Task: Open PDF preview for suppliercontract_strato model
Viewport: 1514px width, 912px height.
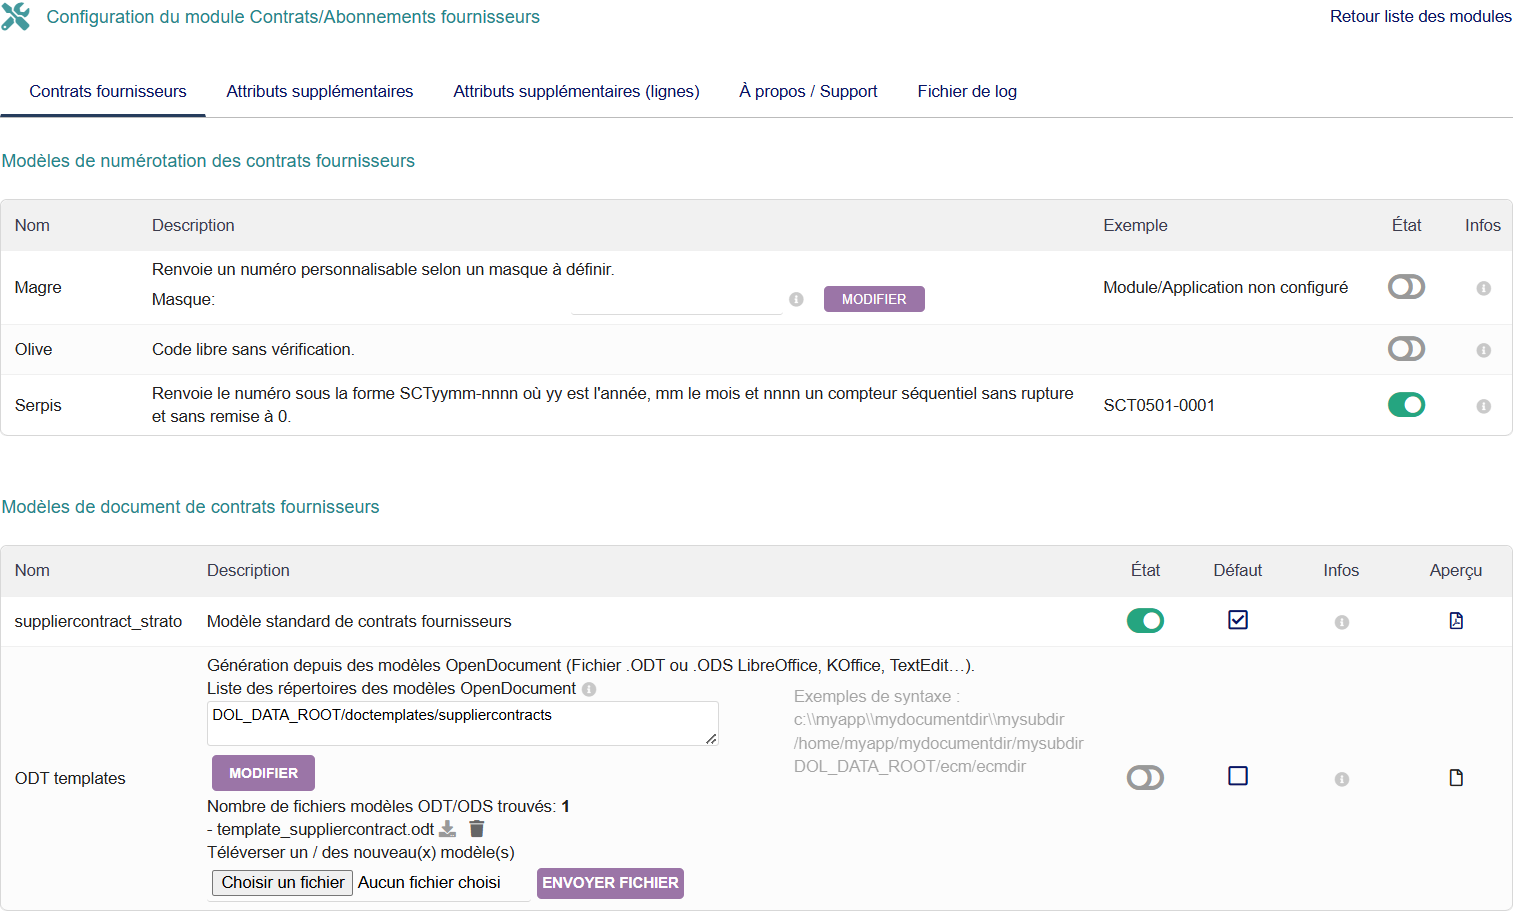Action: [x=1455, y=621]
